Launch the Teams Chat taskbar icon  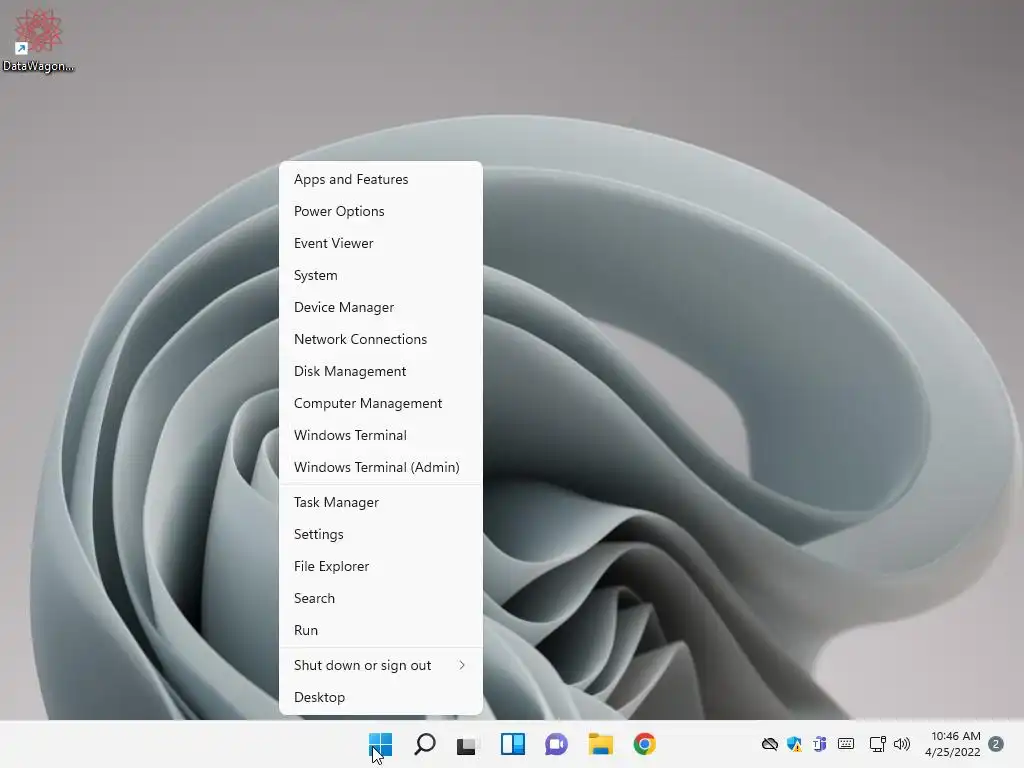pyautogui.click(x=556, y=744)
